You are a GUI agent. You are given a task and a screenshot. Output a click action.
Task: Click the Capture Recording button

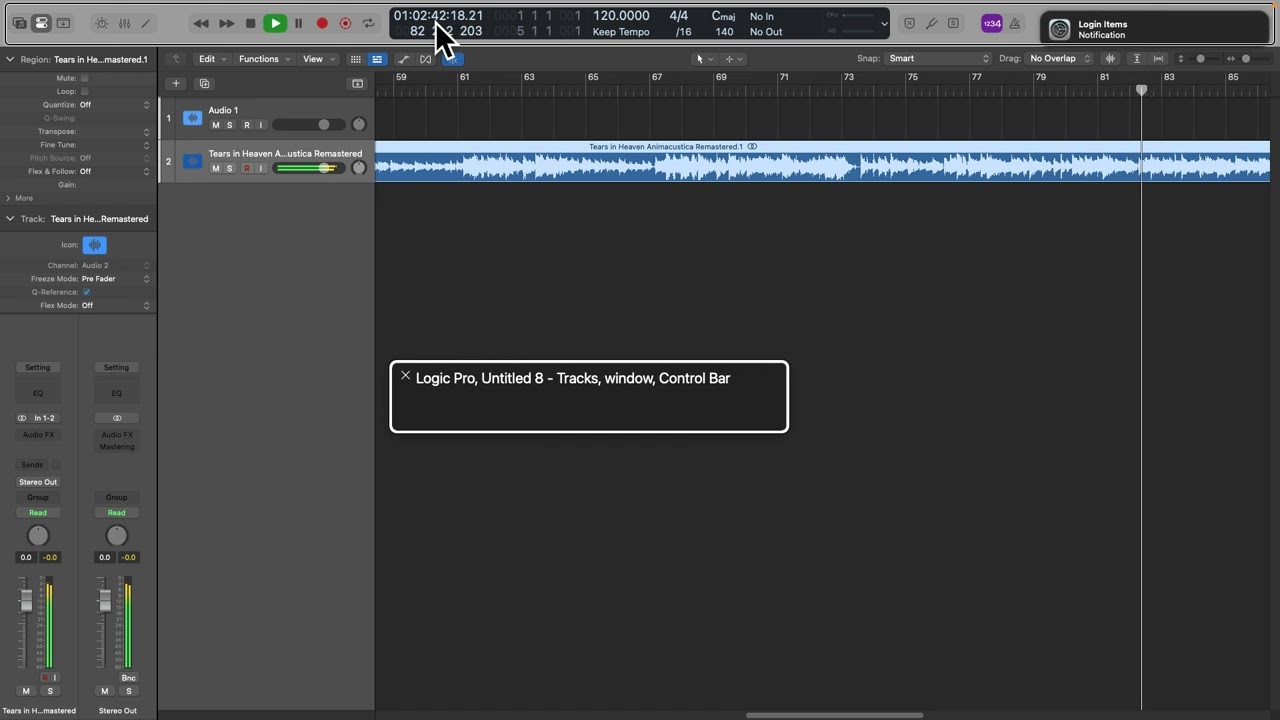point(345,23)
